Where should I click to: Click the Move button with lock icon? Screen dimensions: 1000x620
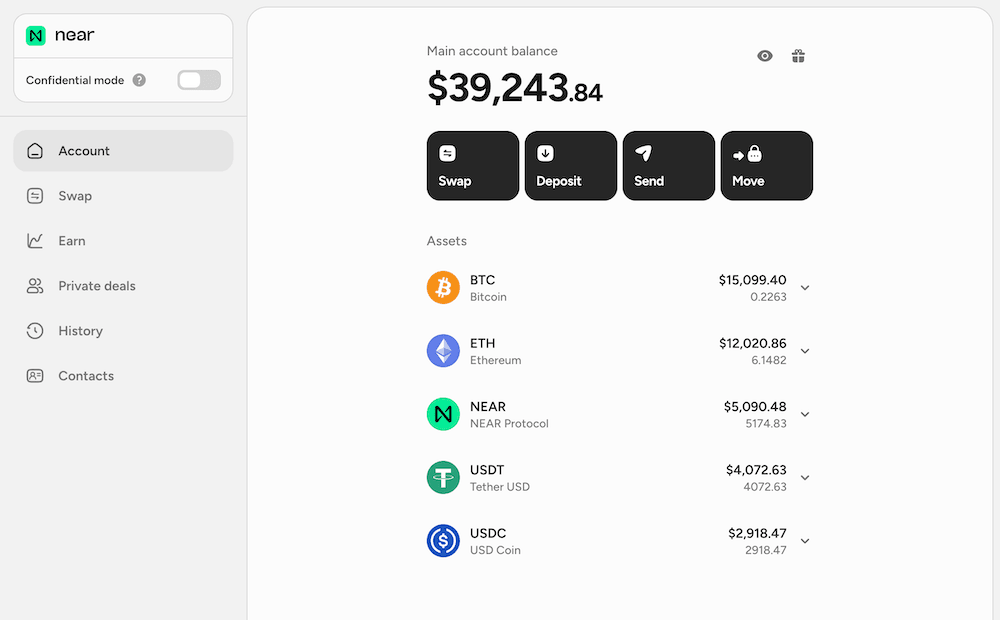[x=767, y=166]
